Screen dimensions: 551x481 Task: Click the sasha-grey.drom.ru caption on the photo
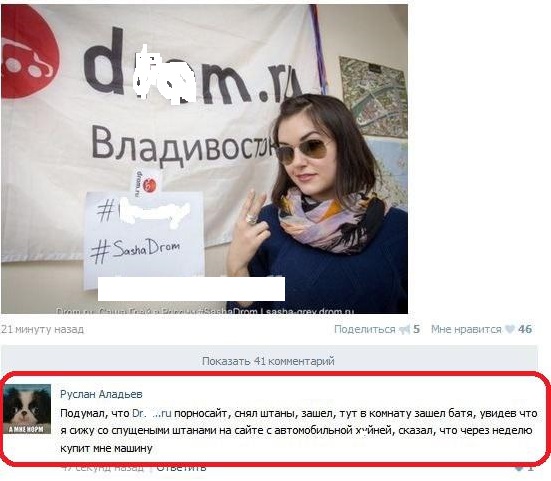(309, 311)
